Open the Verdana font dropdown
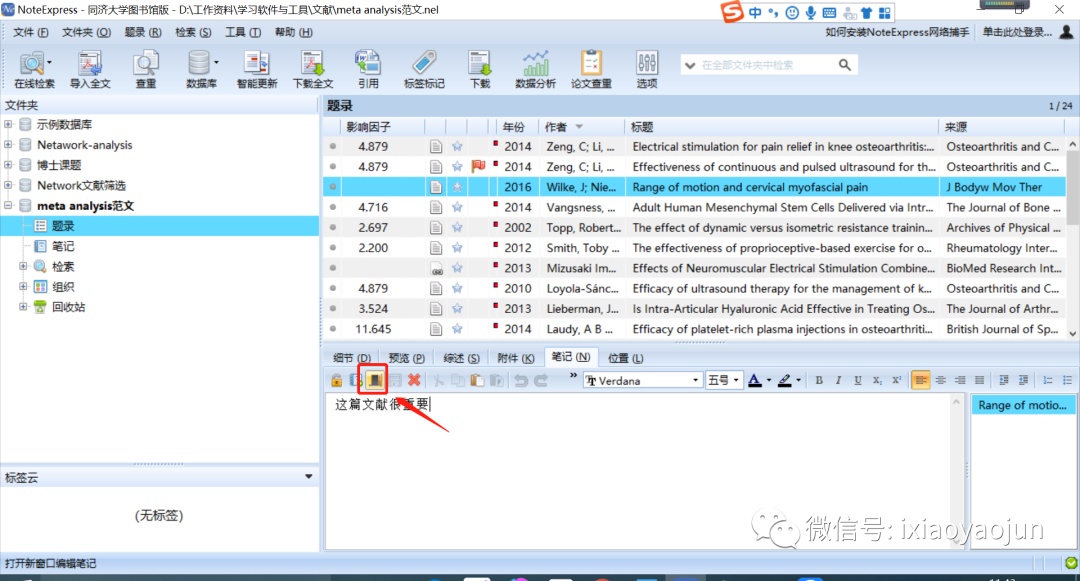1080x581 pixels. [695, 380]
